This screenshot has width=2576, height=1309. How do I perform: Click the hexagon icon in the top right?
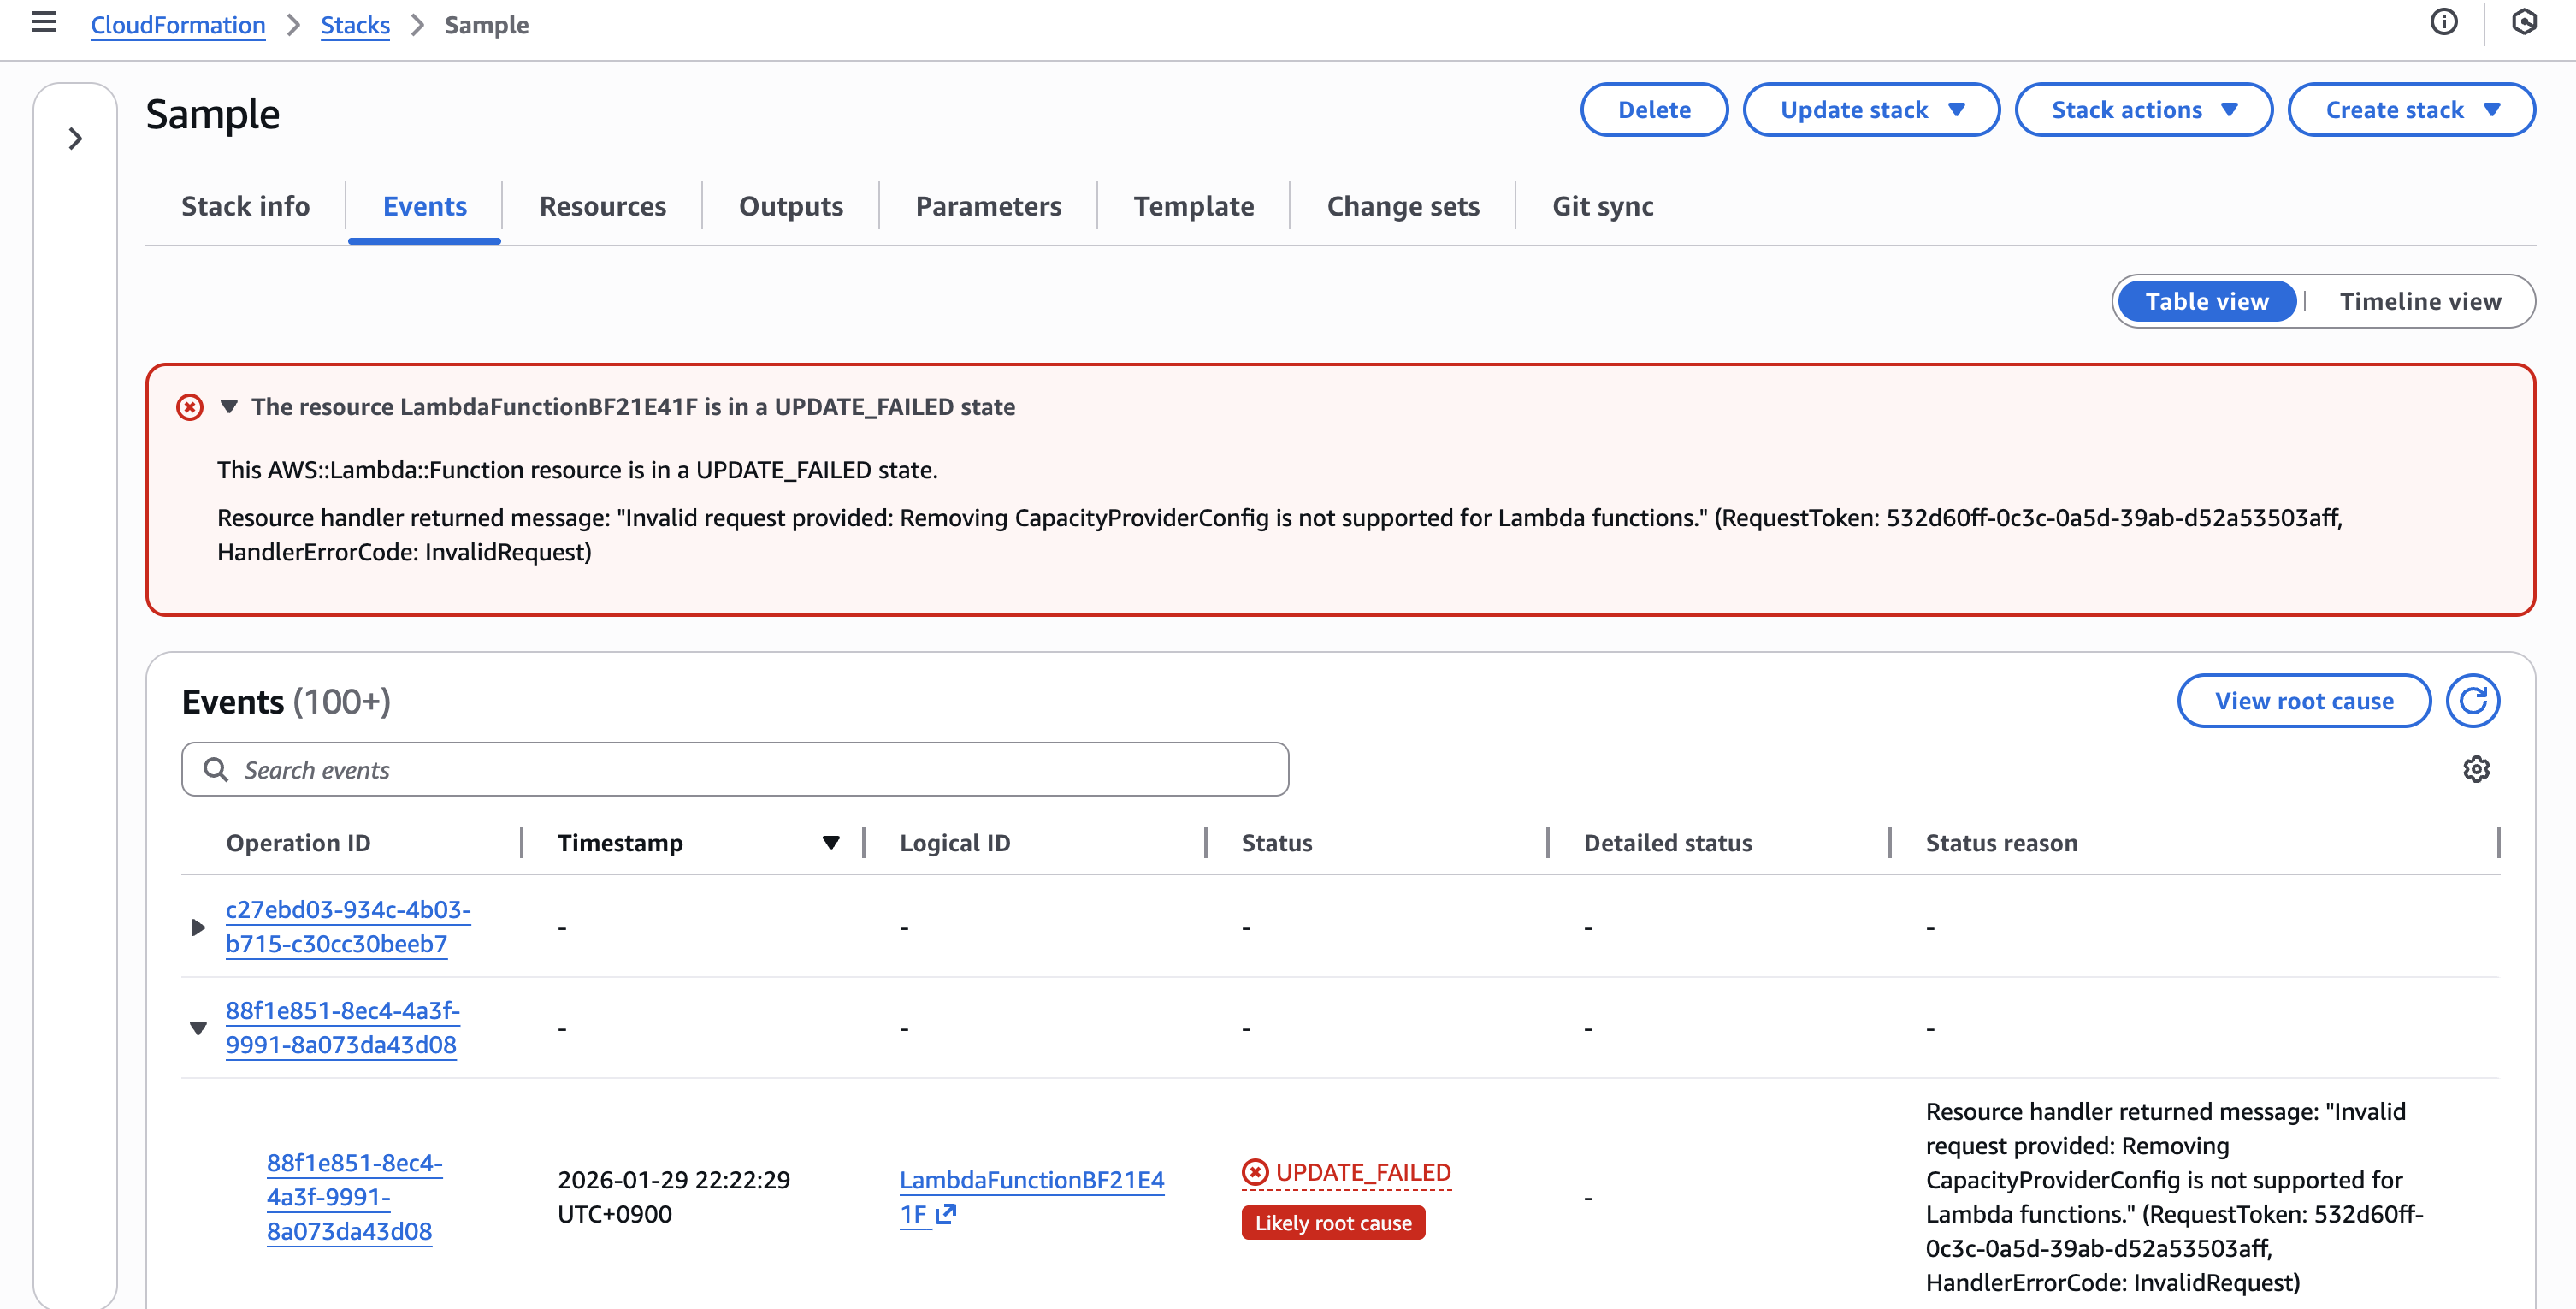click(2523, 22)
